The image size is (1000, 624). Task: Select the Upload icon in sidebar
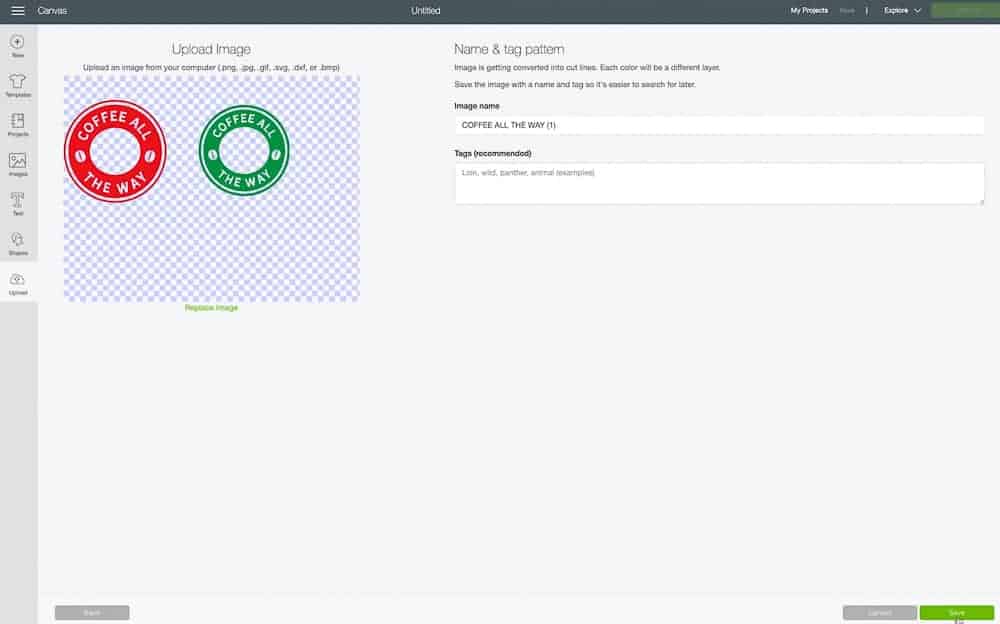(18, 284)
